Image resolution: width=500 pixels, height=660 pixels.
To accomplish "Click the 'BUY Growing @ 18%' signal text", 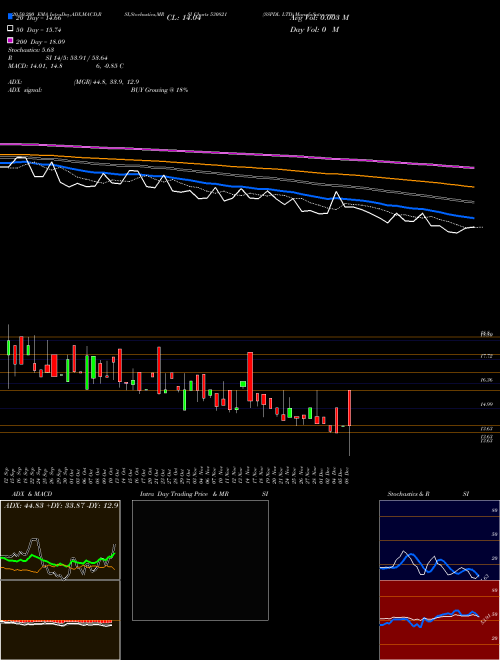I will coord(159,90).
